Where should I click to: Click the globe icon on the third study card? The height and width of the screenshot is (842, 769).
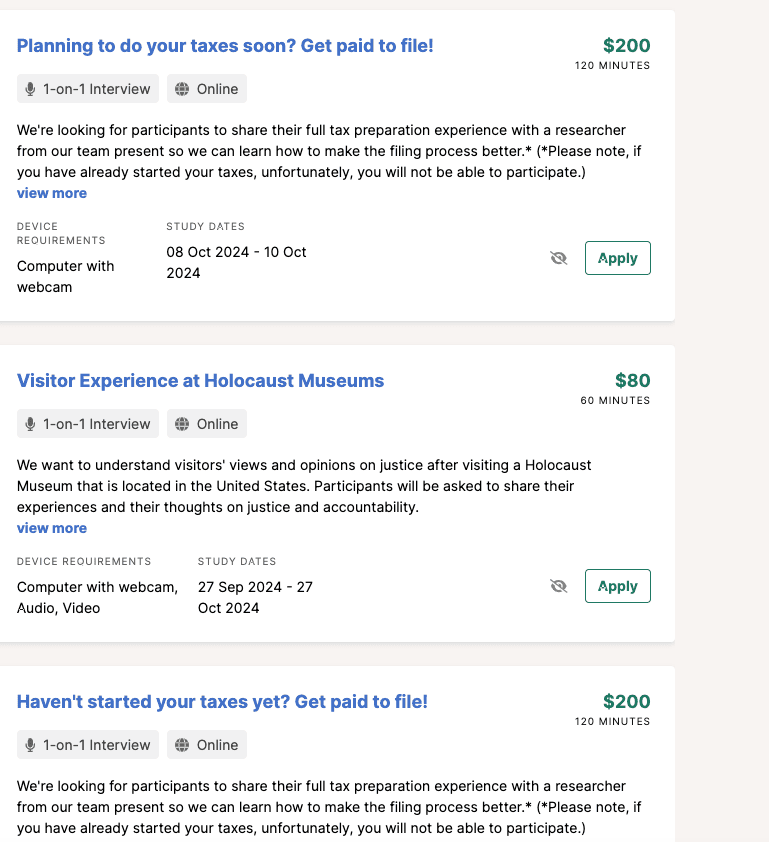click(x=183, y=744)
